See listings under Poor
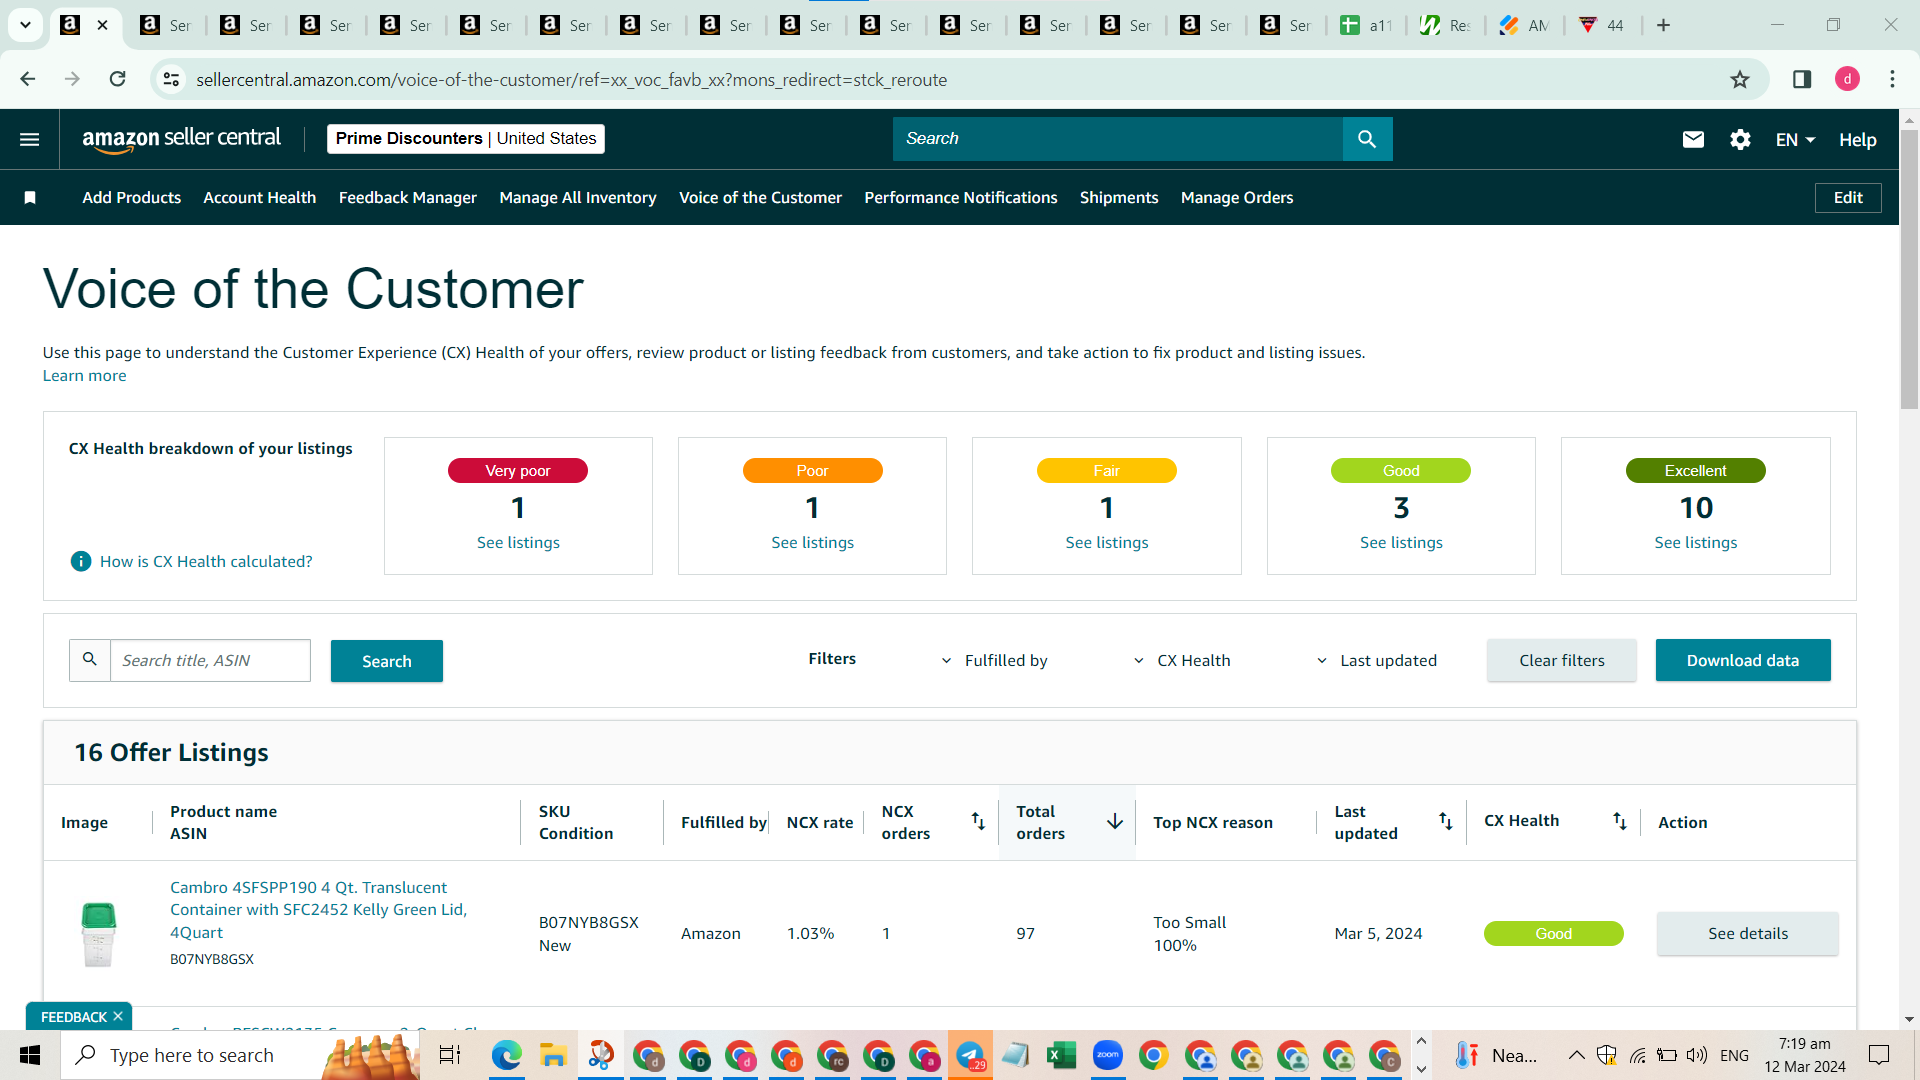 [x=813, y=543]
